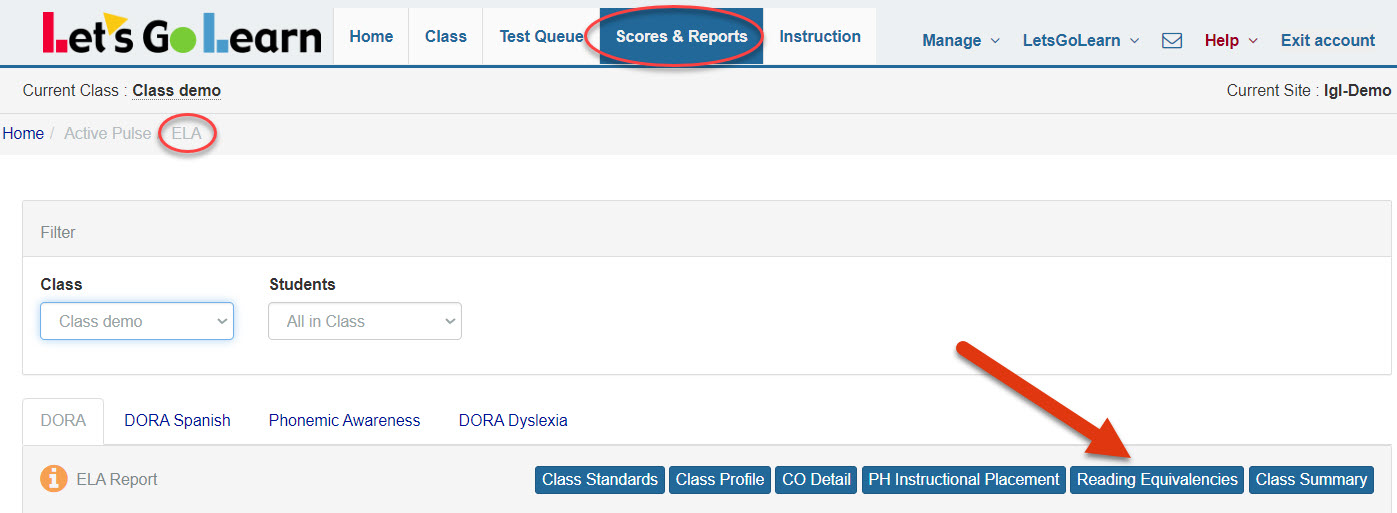Viewport: 1397px width, 513px height.
Task: Click the Exit account link
Action: 1328,41
